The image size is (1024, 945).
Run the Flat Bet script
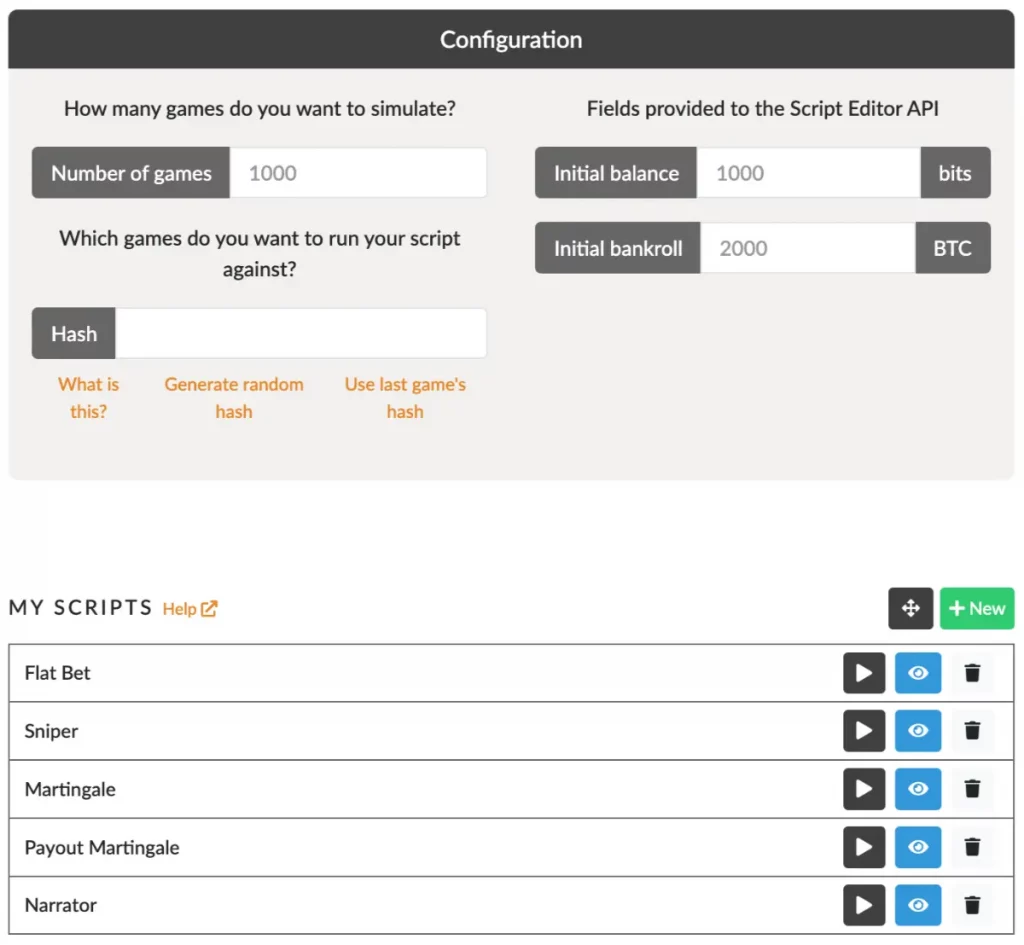(863, 673)
